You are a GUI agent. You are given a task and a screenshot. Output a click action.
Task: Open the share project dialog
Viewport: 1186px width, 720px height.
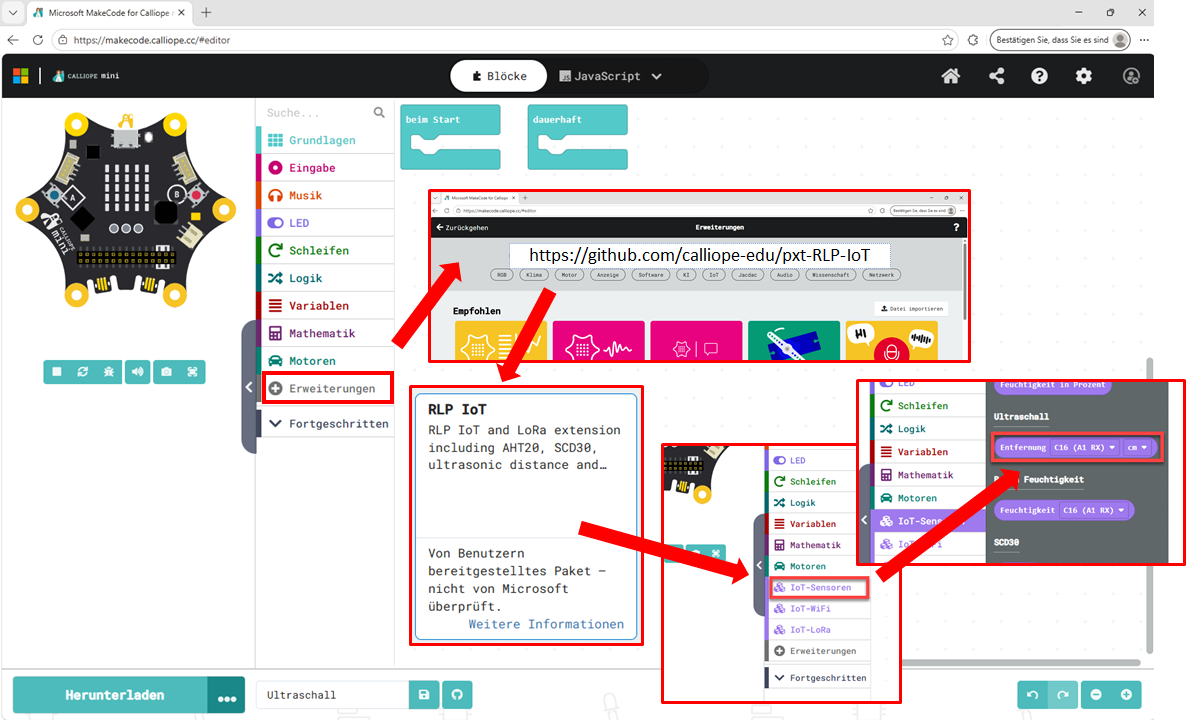tap(996, 76)
